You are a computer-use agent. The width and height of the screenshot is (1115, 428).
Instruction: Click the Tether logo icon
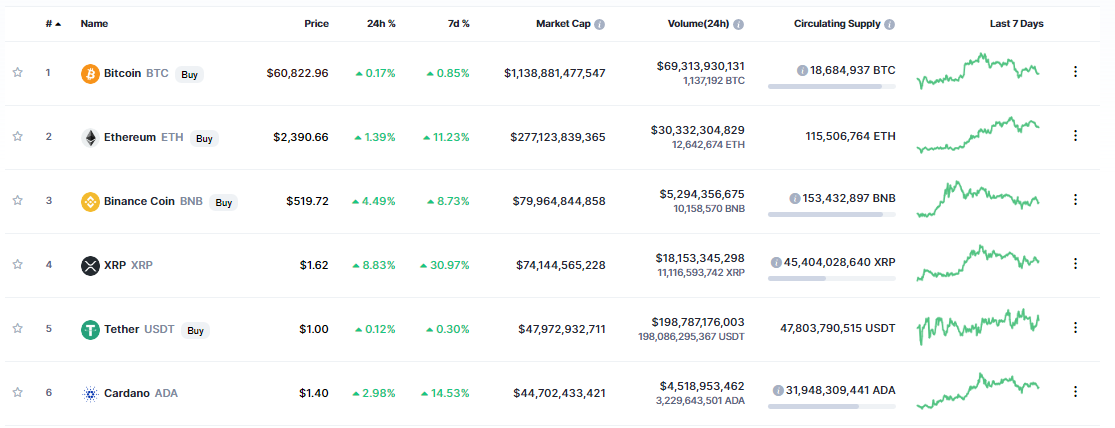tap(90, 330)
